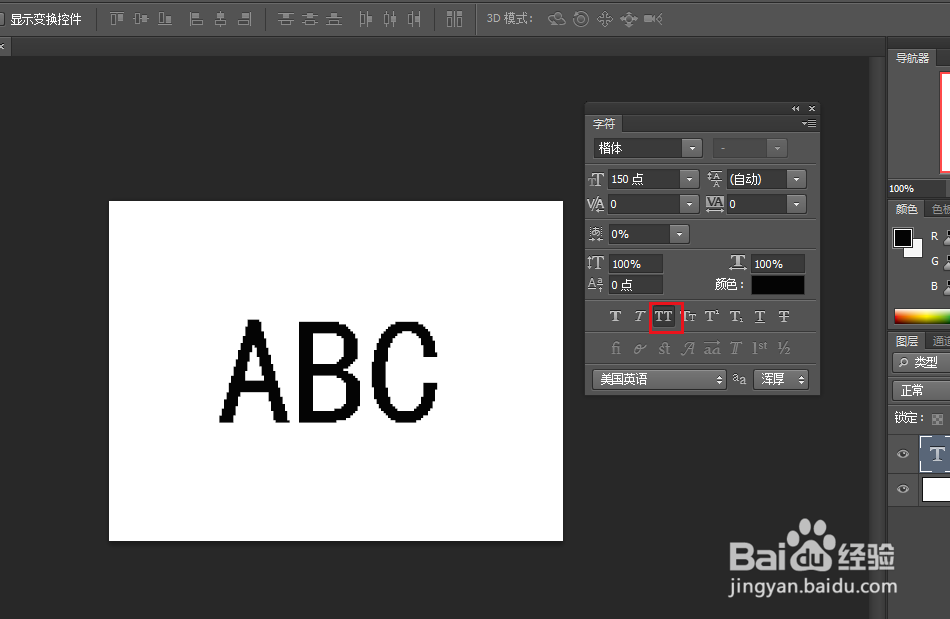This screenshot has height=619, width=950.
Task: Toggle the OpenType fractions ½ icon
Action: [x=784, y=348]
